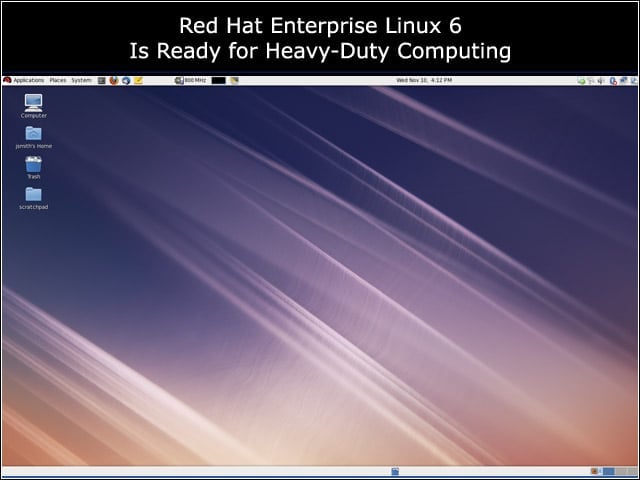Click the 800 MHz CPU frequency monitor
This screenshot has height=480, width=640.
(190, 80)
